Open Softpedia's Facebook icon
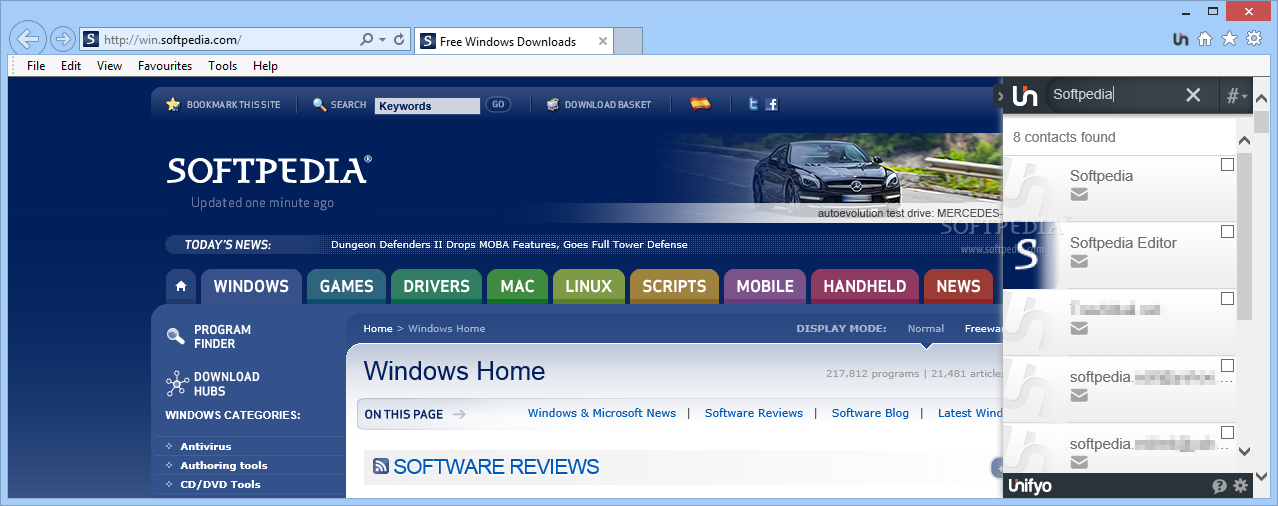Screen dimensions: 1278x506 click(x=771, y=104)
